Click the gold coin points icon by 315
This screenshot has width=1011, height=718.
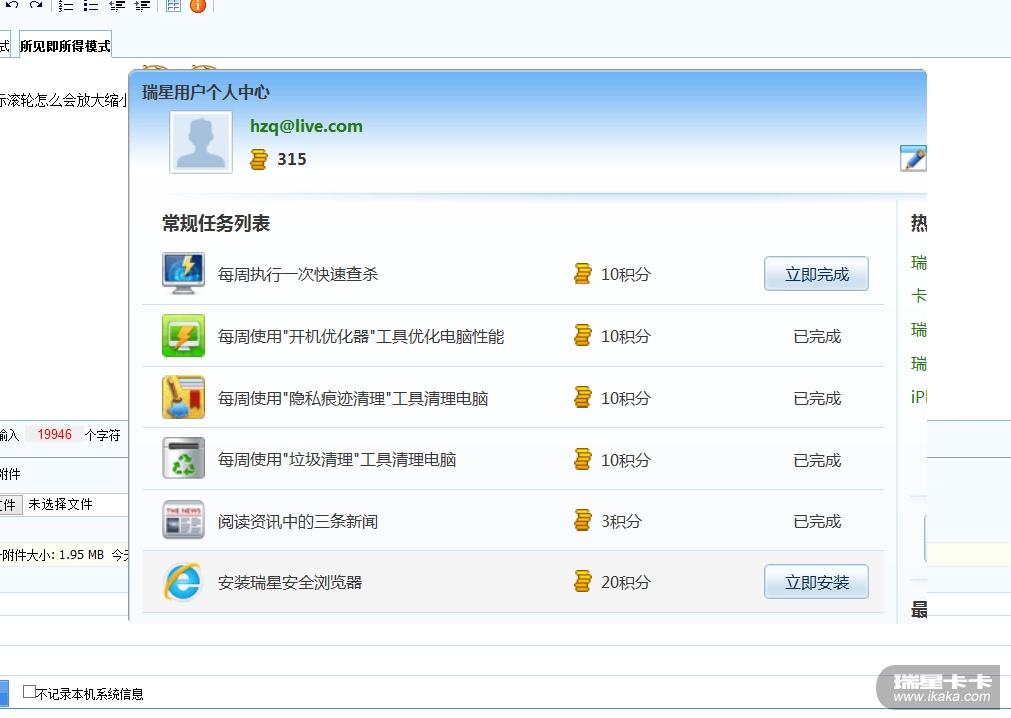point(259,159)
